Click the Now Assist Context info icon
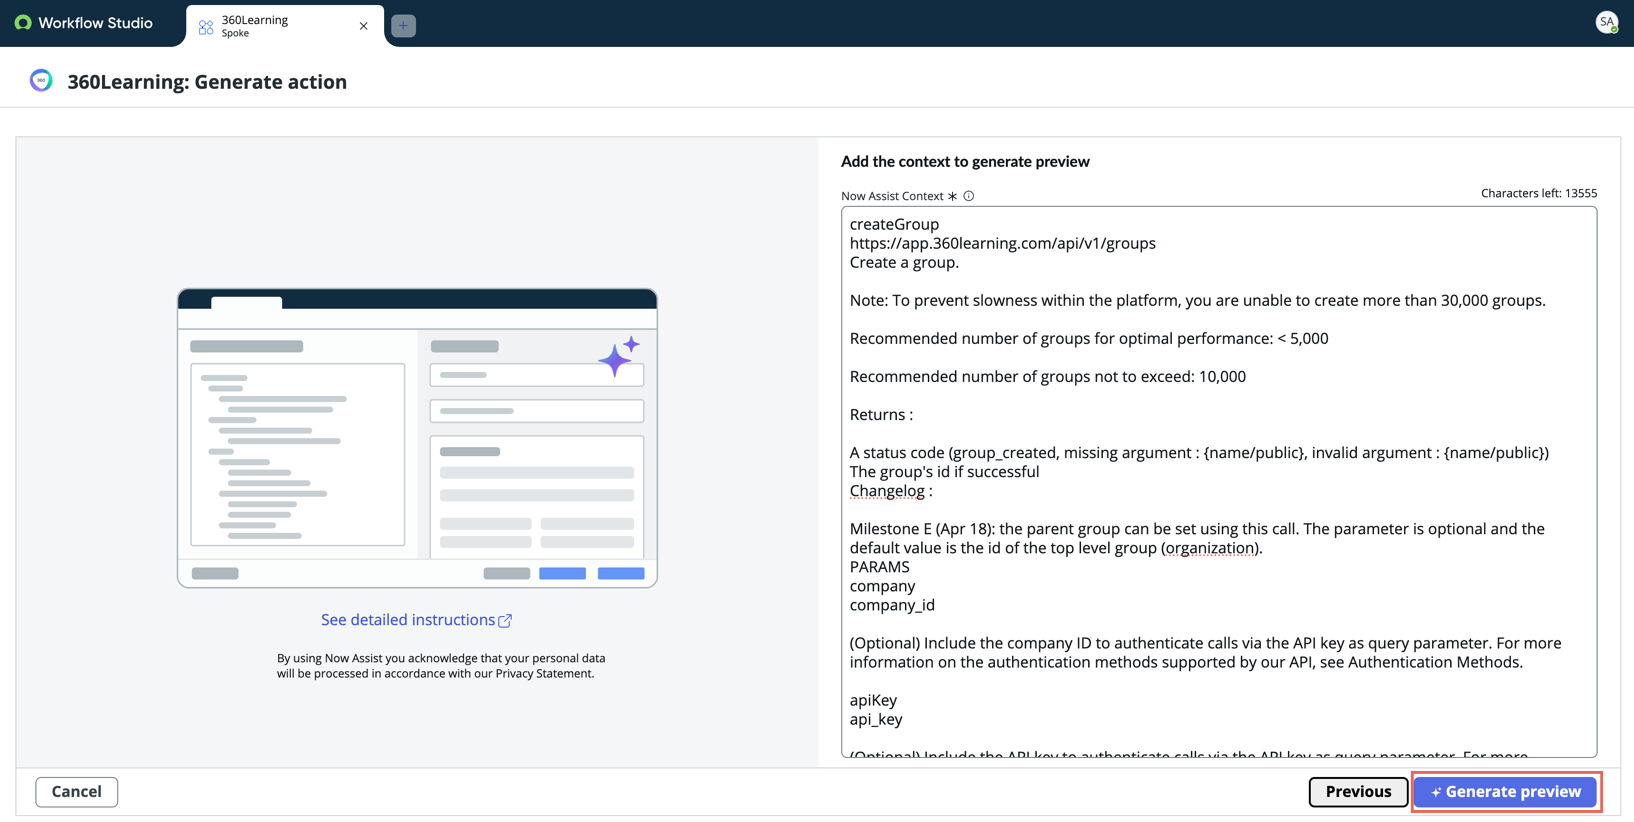1634x822 pixels. [968, 196]
